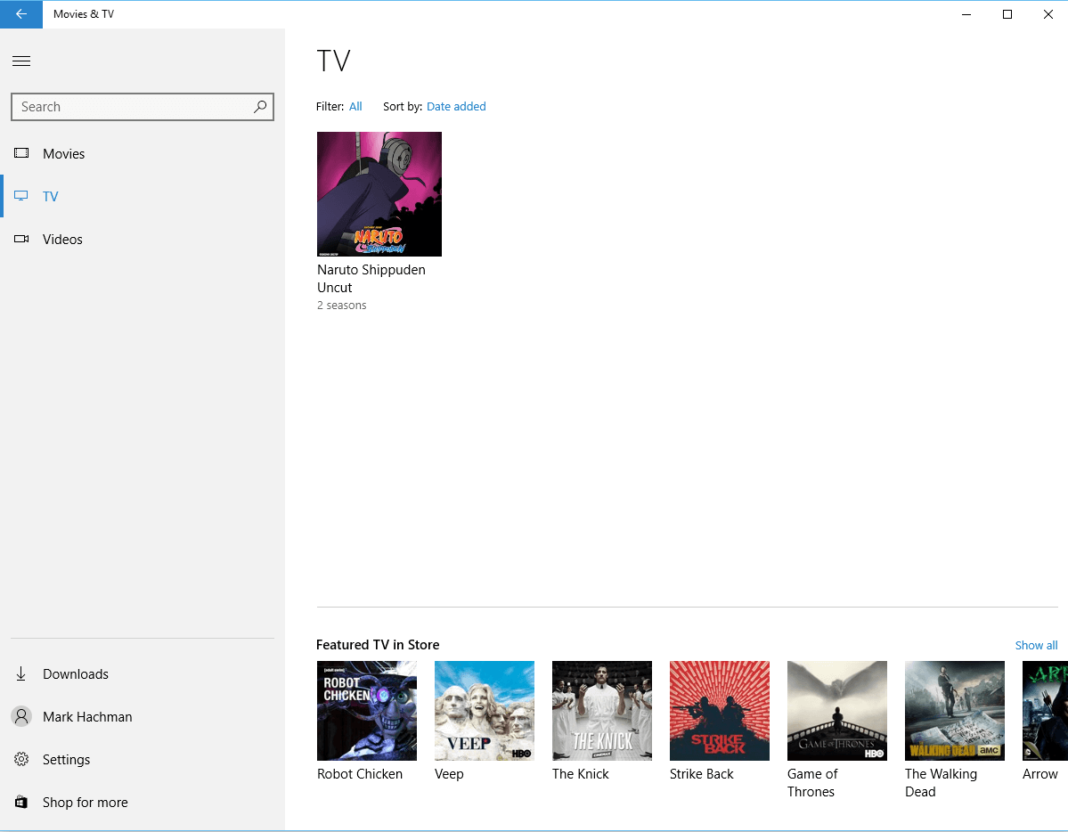Click the magnifier icon in the search box
The width and height of the screenshot is (1068, 832).
coord(259,106)
